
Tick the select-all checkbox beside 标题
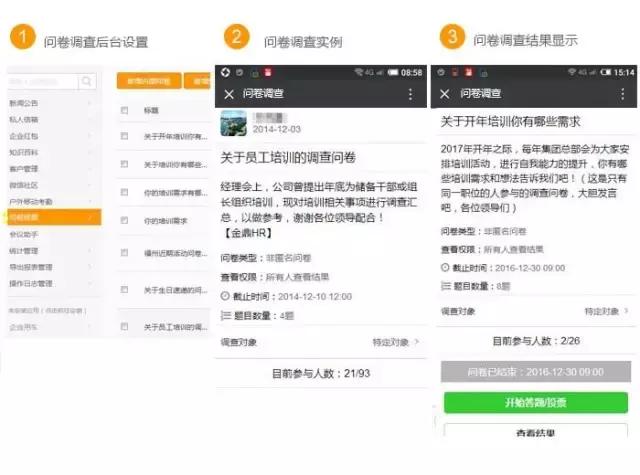click(x=124, y=110)
